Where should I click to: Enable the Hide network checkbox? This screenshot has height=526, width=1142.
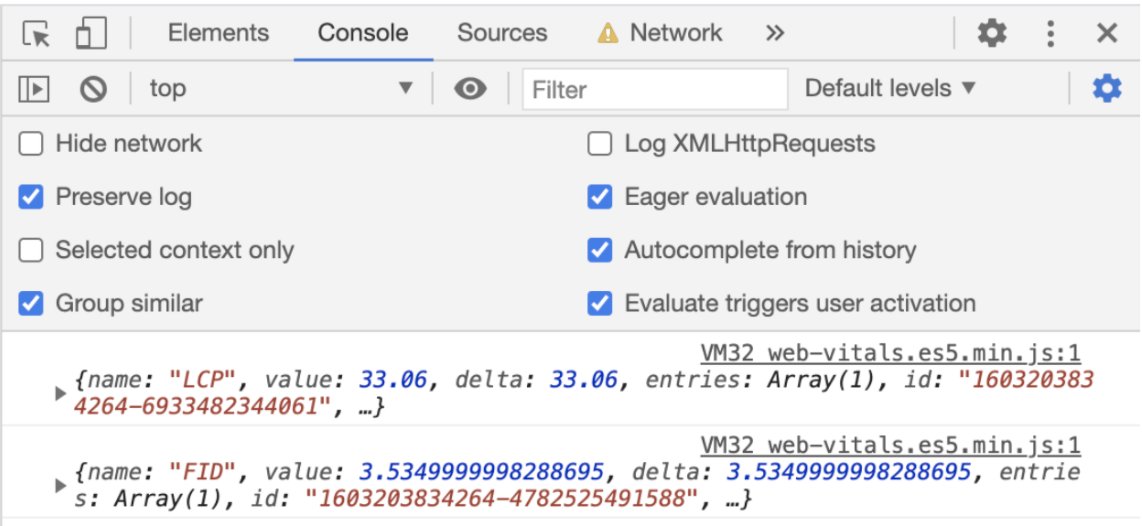pyautogui.click(x=32, y=144)
